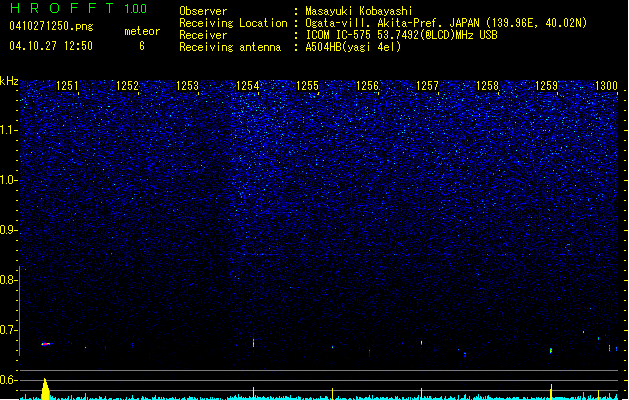
Task: Click the meteor count value 6
Action: coord(142,46)
